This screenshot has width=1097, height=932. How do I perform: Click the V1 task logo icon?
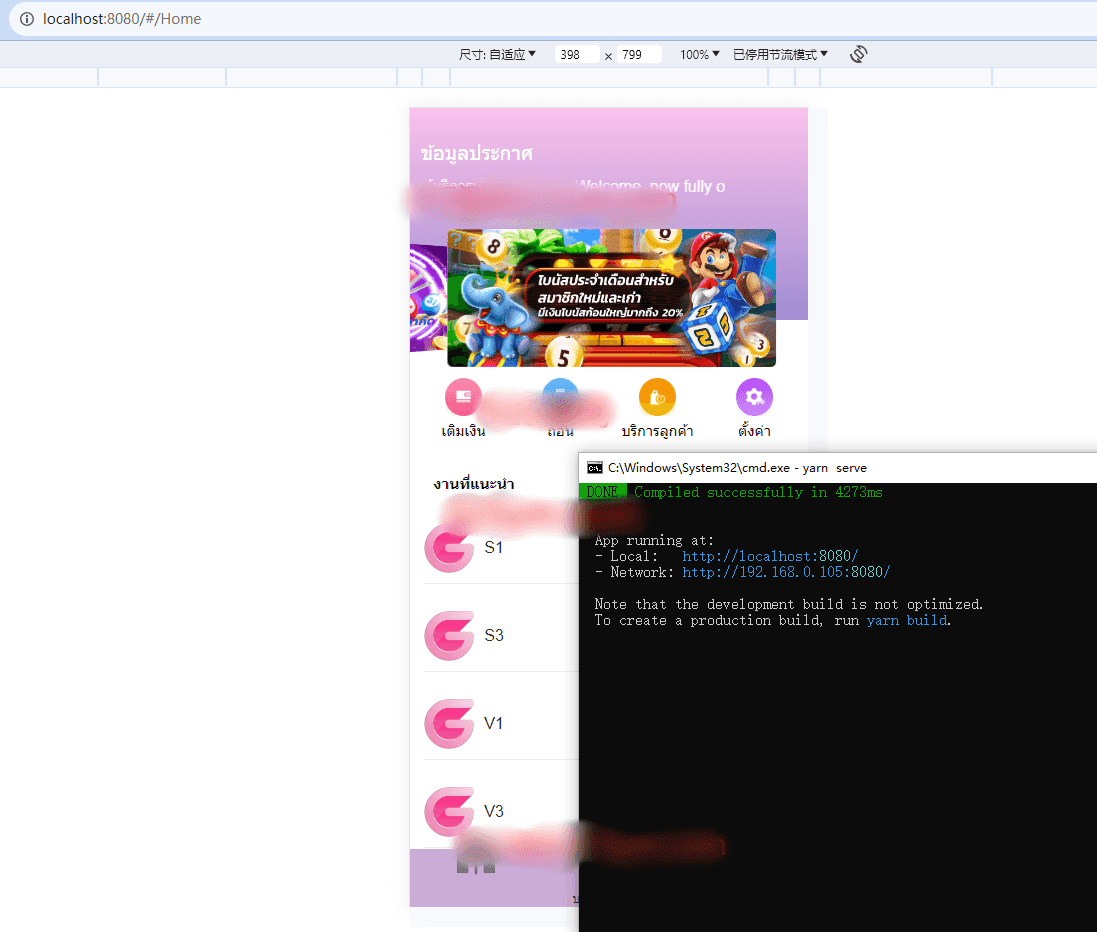coord(449,724)
